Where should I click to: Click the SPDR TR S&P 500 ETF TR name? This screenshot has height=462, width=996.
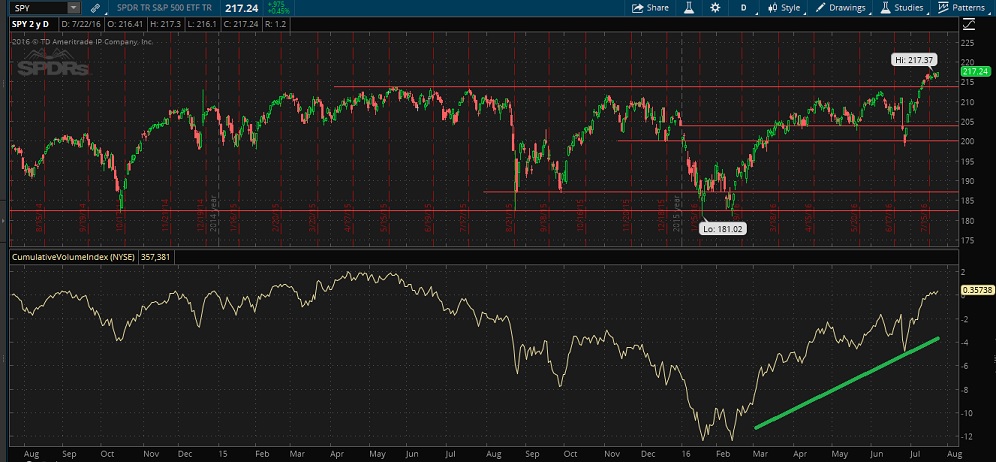coord(165,8)
